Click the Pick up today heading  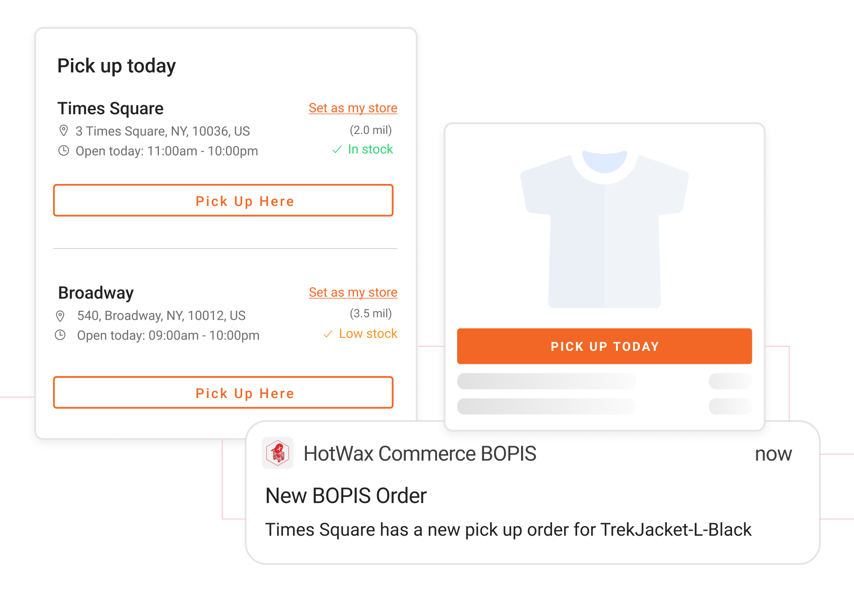coord(116,66)
